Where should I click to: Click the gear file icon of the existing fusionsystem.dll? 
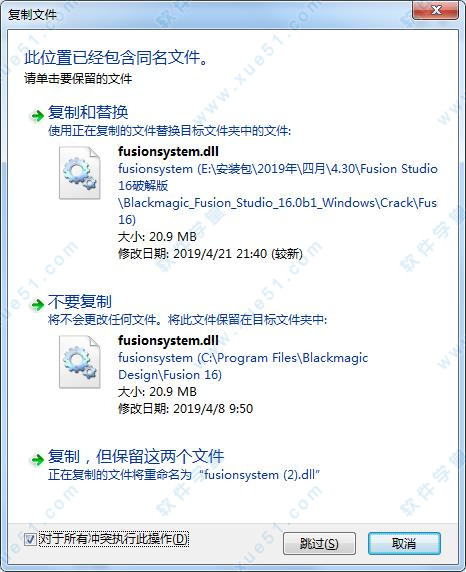coord(80,362)
